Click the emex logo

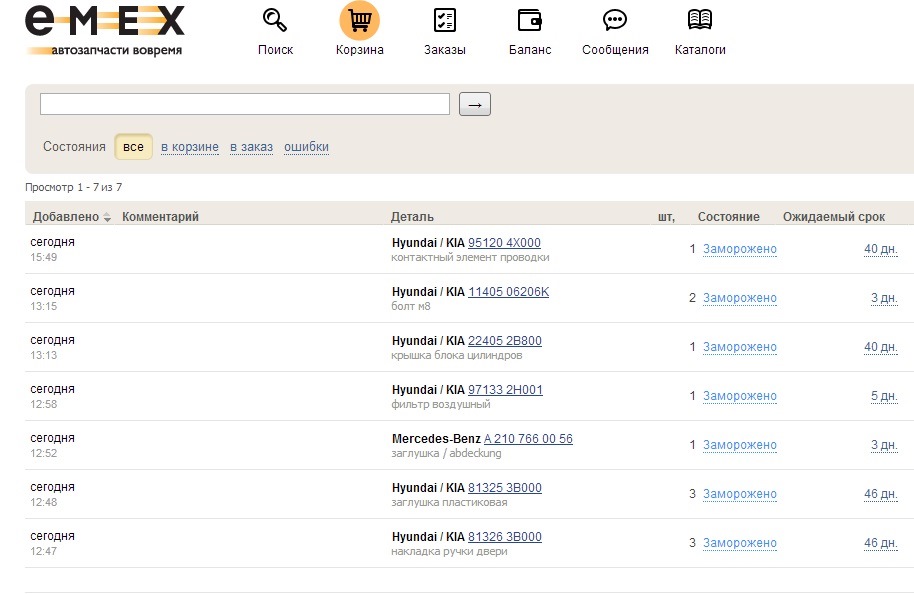pos(105,30)
